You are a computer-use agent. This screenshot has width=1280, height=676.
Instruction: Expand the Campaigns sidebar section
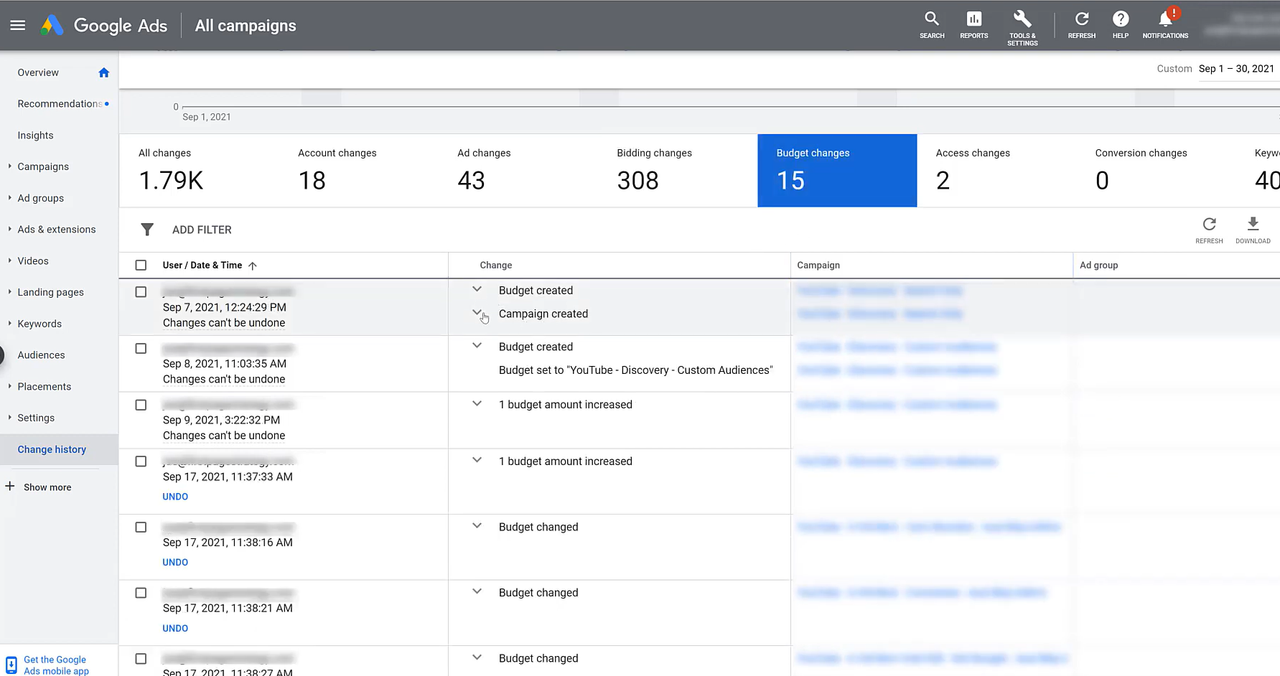click(x=9, y=167)
